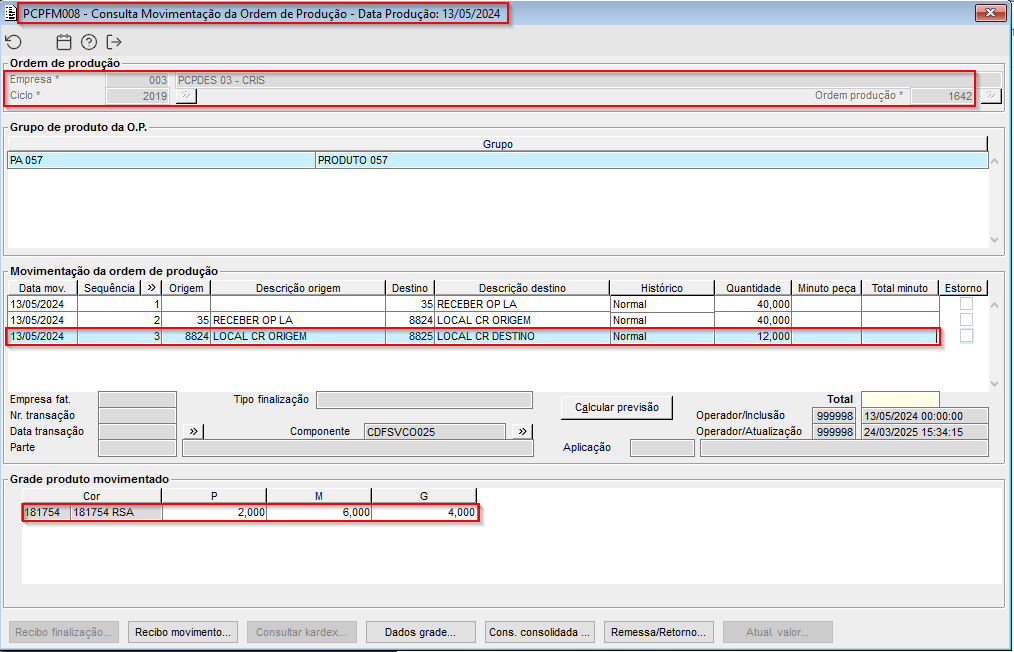Select RECEBER OP LA destination in sequence 1

tap(522, 304)
